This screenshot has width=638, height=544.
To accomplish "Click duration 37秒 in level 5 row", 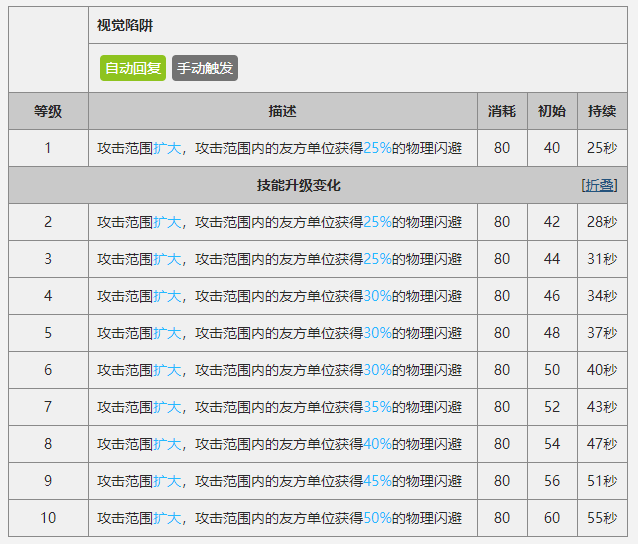I will 602,333.
